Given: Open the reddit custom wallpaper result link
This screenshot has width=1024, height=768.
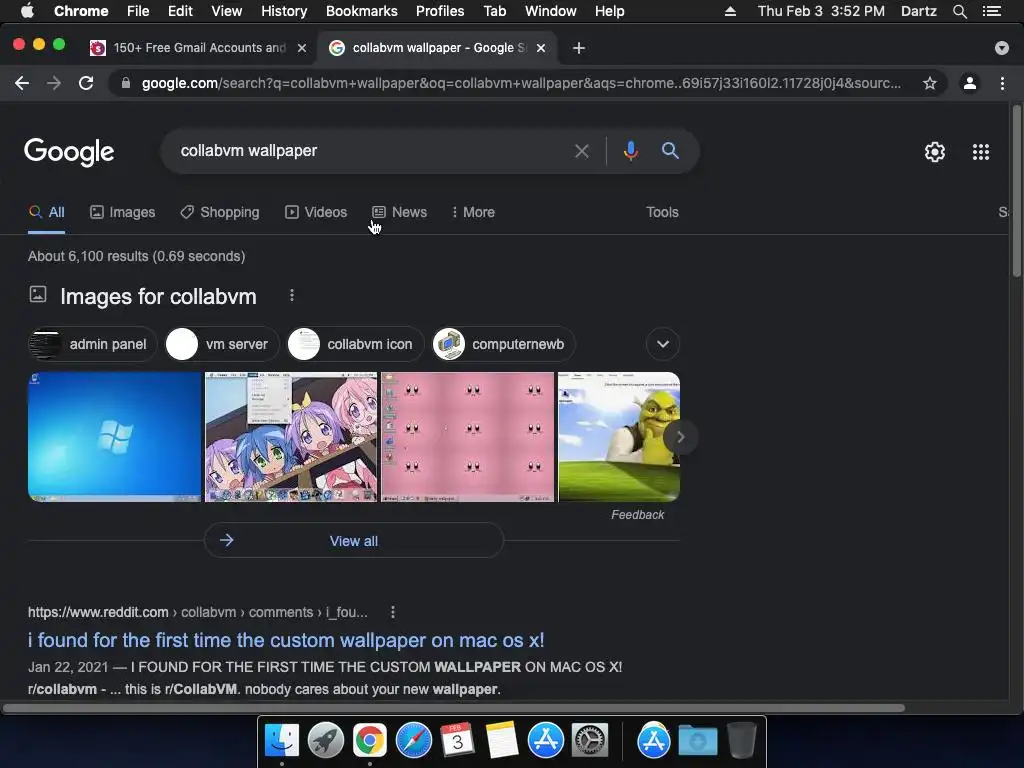Looking at the screenshot, I should point(286,640).
